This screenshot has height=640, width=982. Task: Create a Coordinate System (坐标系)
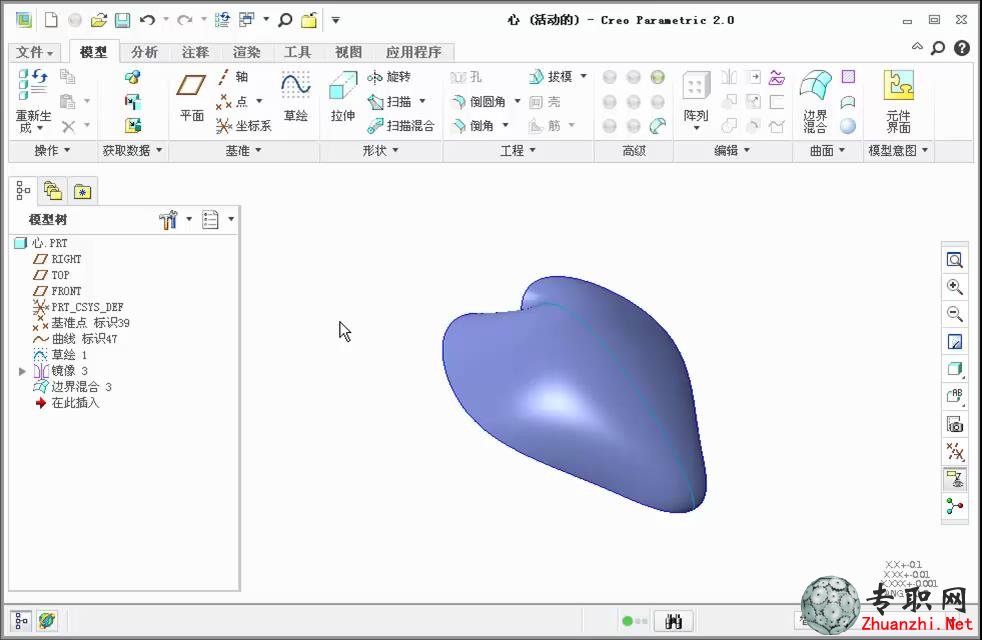[x=243, y=126]
